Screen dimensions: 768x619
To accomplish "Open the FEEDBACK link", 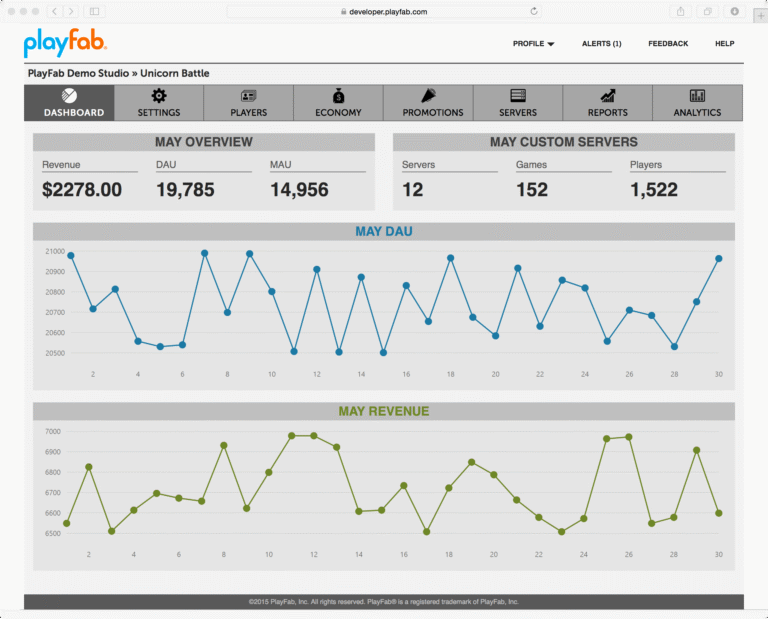I will click(668, 44).
